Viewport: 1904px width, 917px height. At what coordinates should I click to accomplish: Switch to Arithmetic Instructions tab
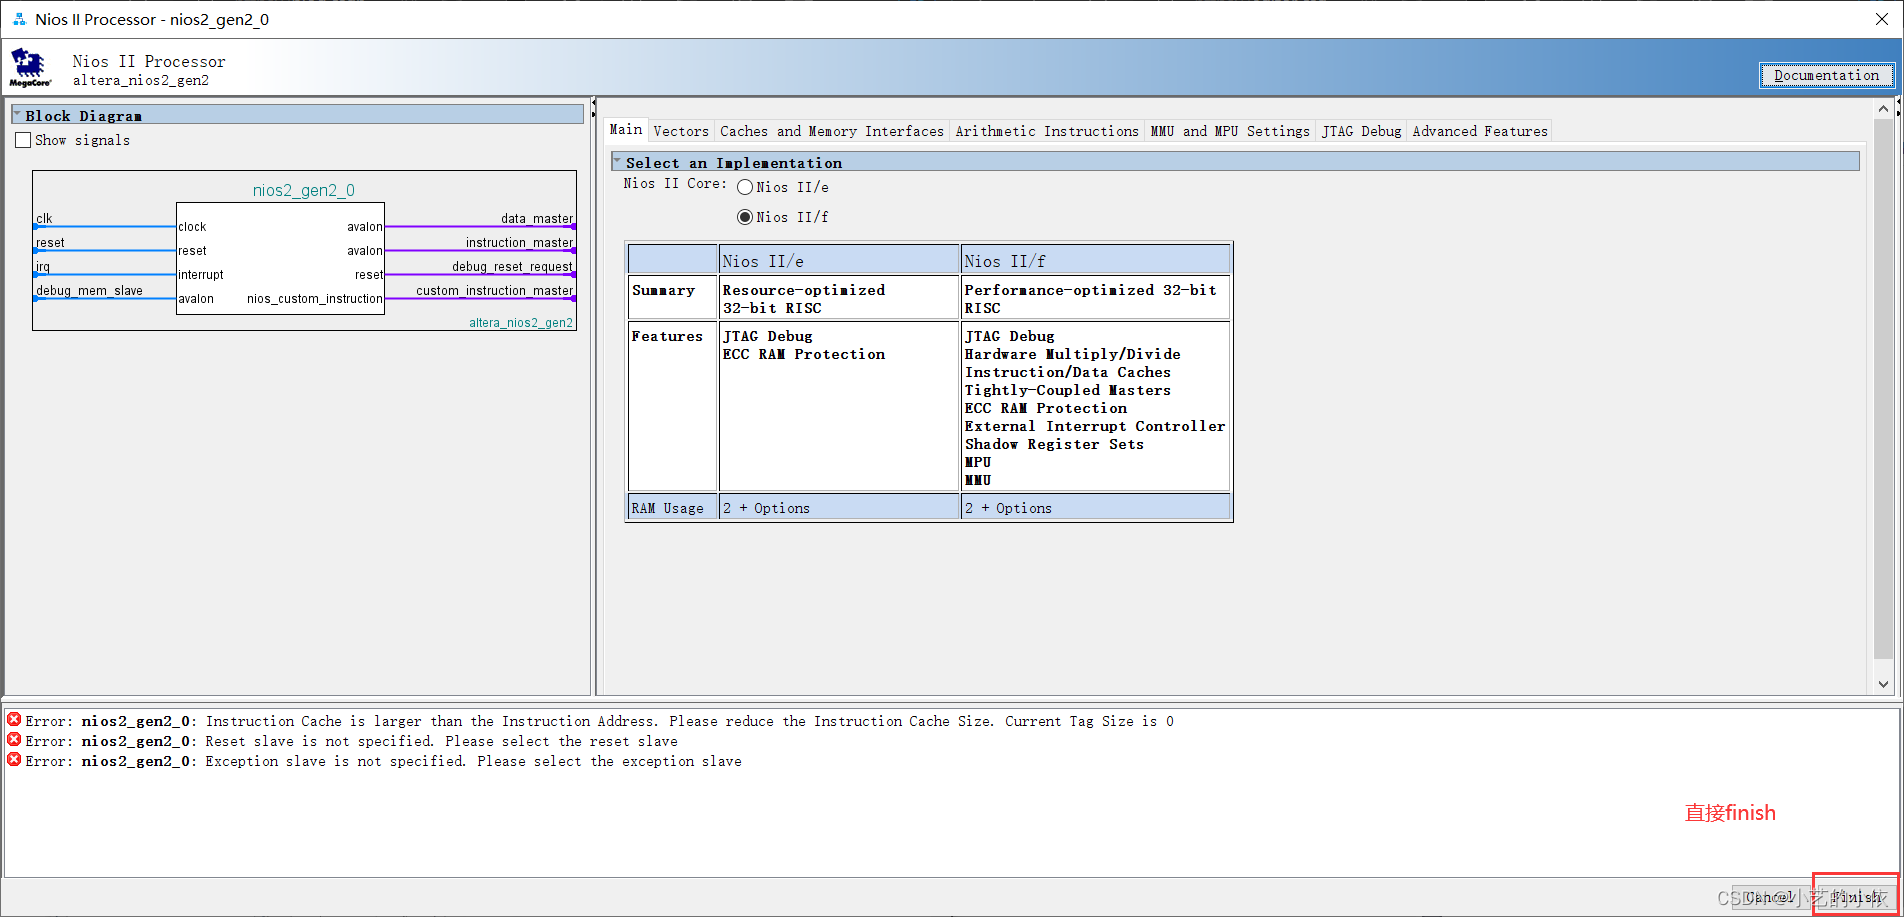[1047, 131]
